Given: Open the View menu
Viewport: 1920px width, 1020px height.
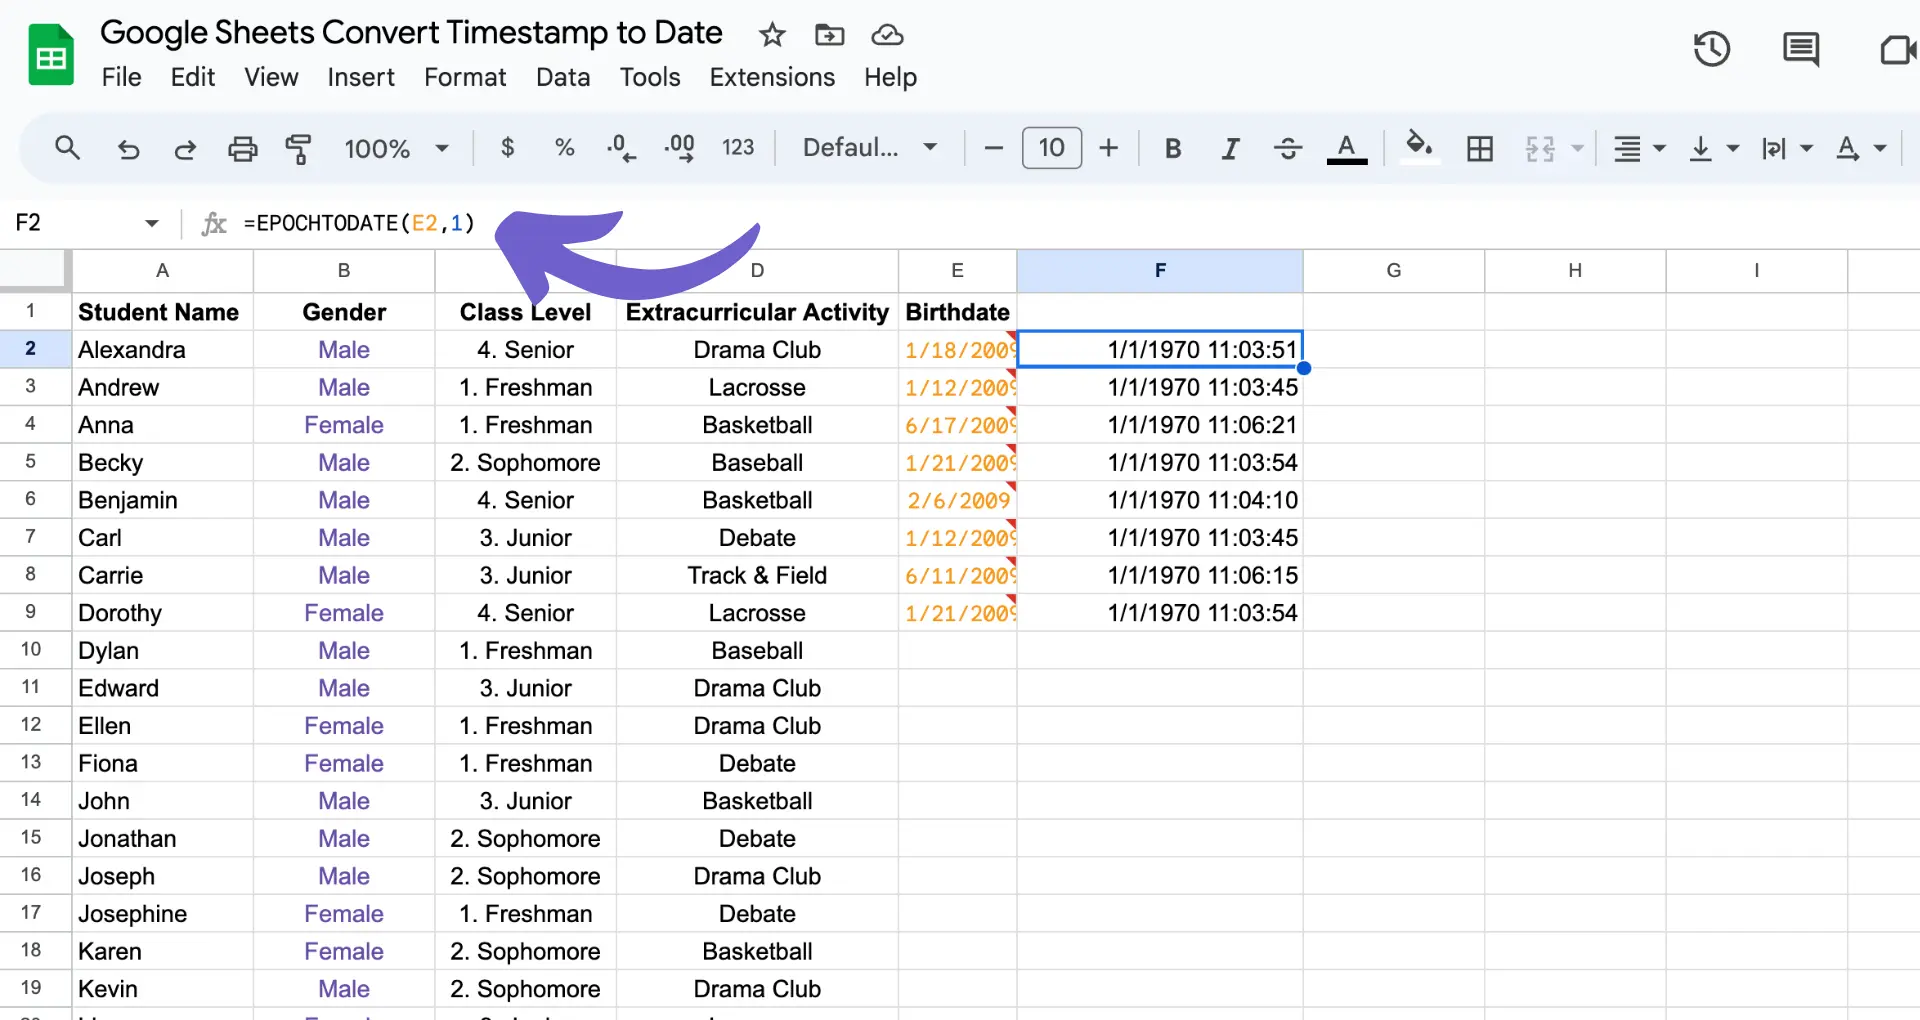Looking at the screenshot, I should pos(272,77).
